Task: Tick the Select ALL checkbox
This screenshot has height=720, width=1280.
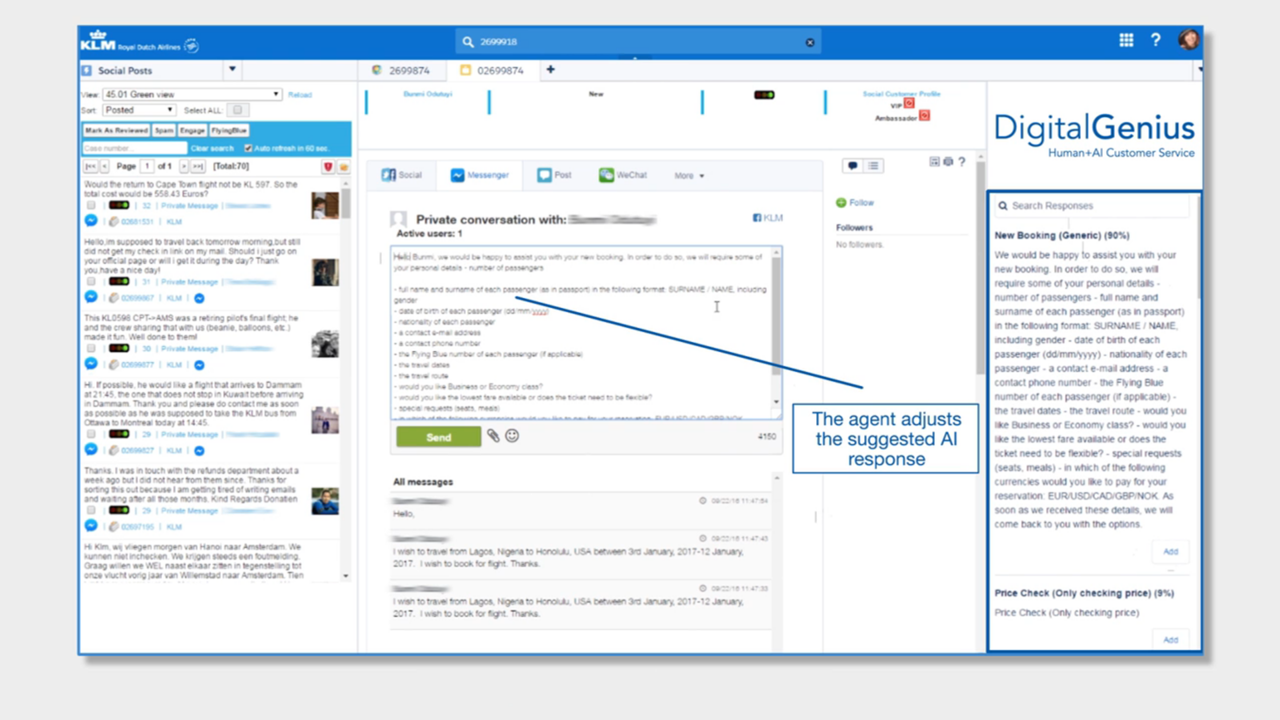Action: coord(237,110)
